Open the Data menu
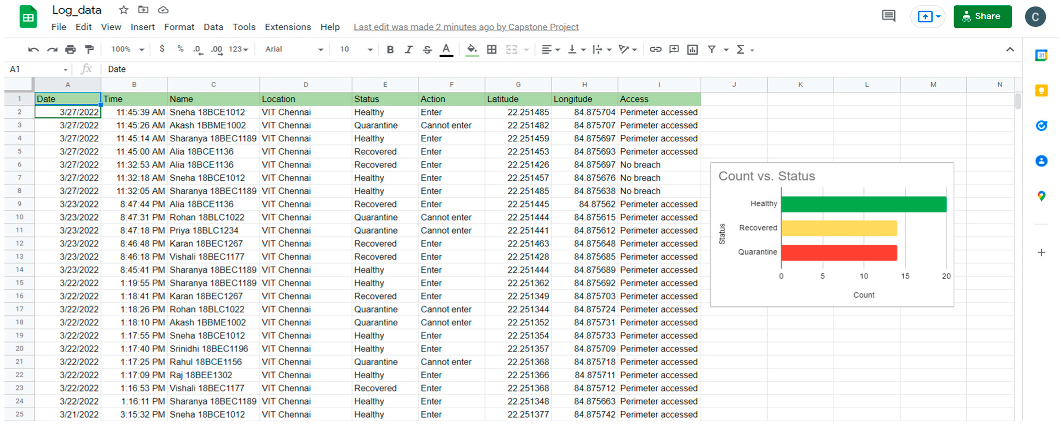This screenshot has width=1062, height=425. (213, 27)
